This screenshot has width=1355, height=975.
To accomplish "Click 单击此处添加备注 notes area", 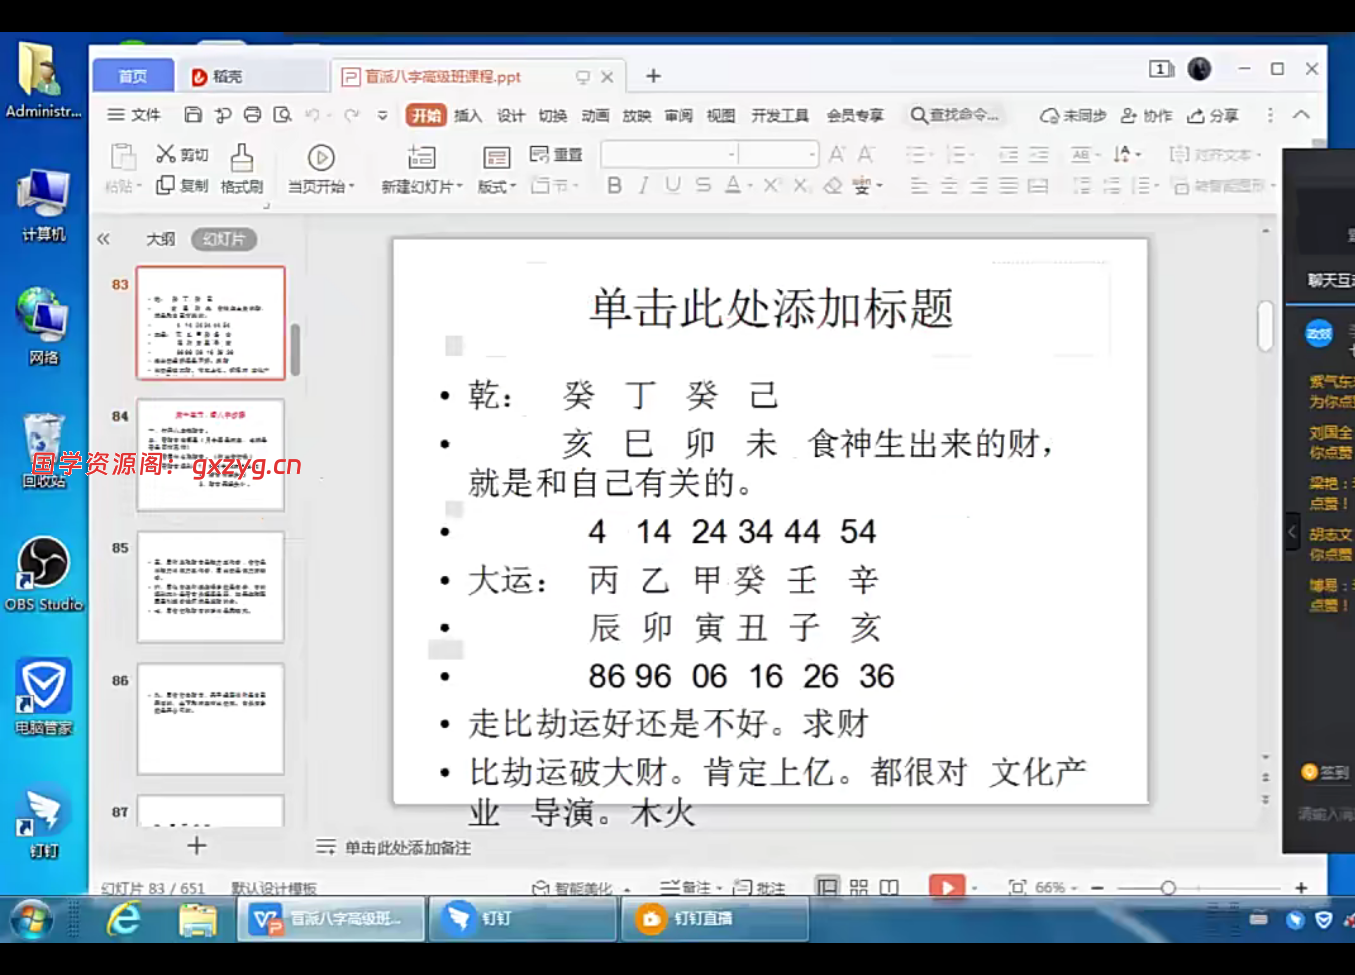I will point(407,848).
